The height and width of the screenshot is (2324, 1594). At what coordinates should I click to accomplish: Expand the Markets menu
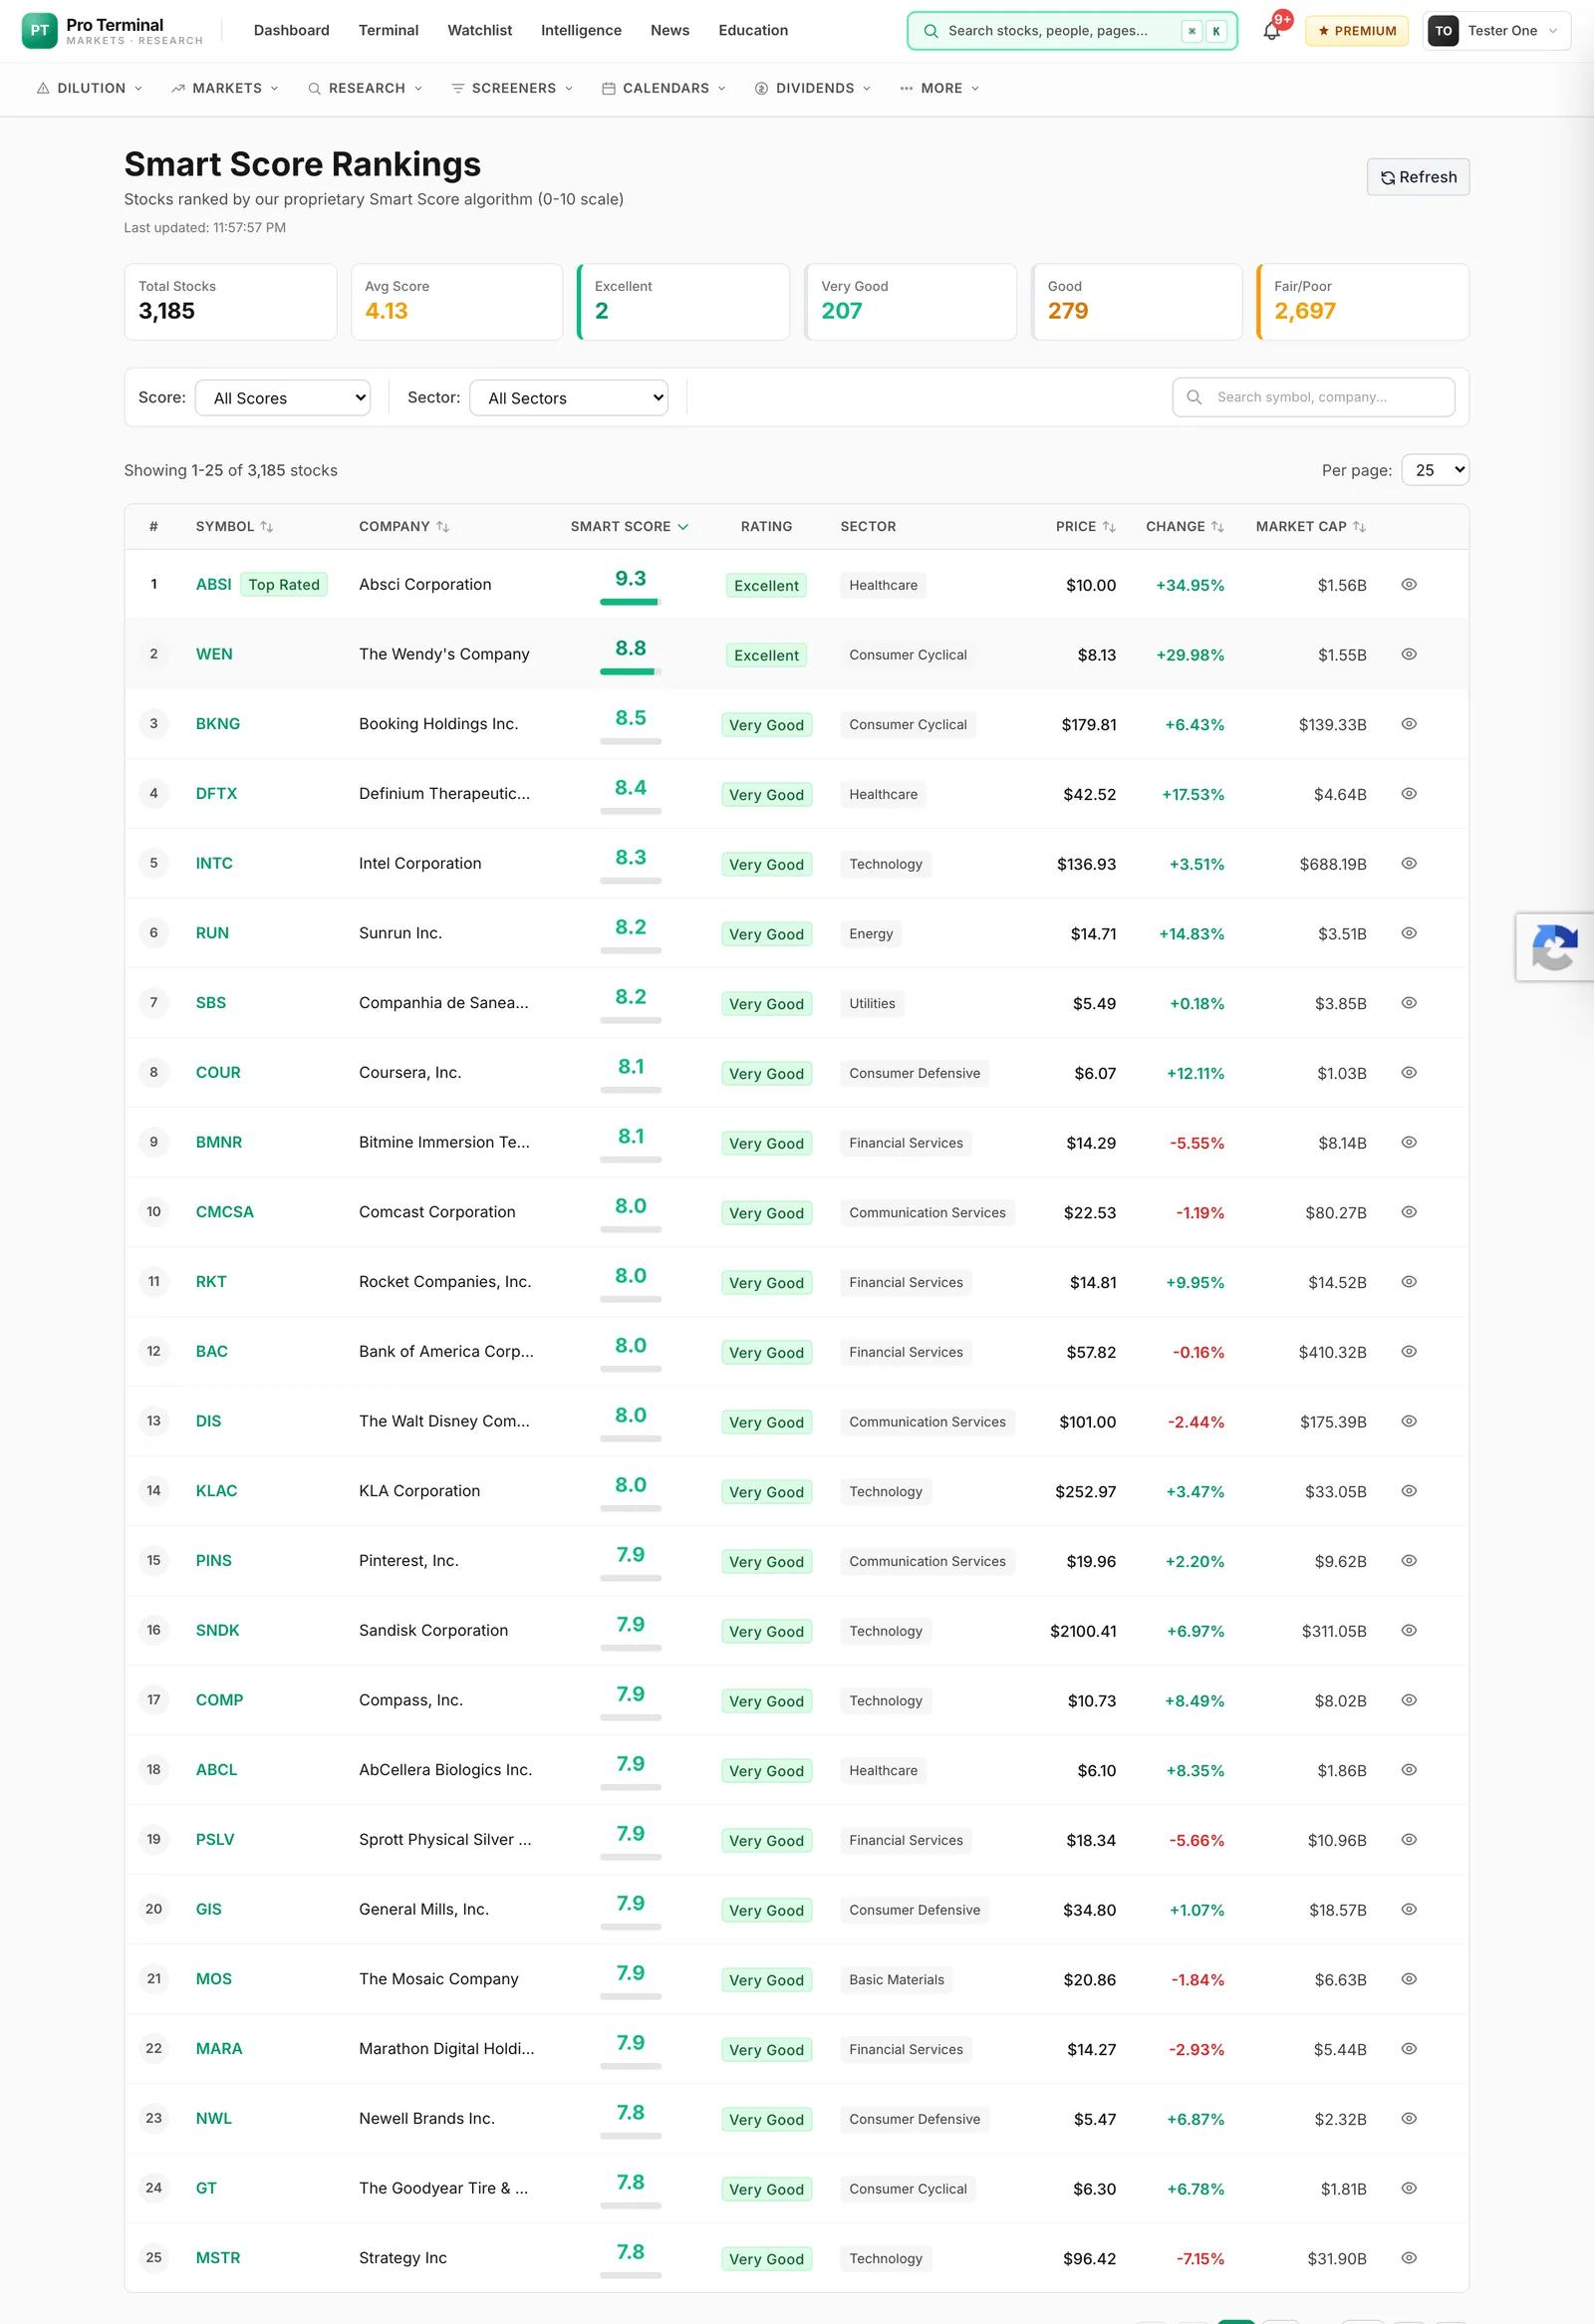click(x=225, y=88)
